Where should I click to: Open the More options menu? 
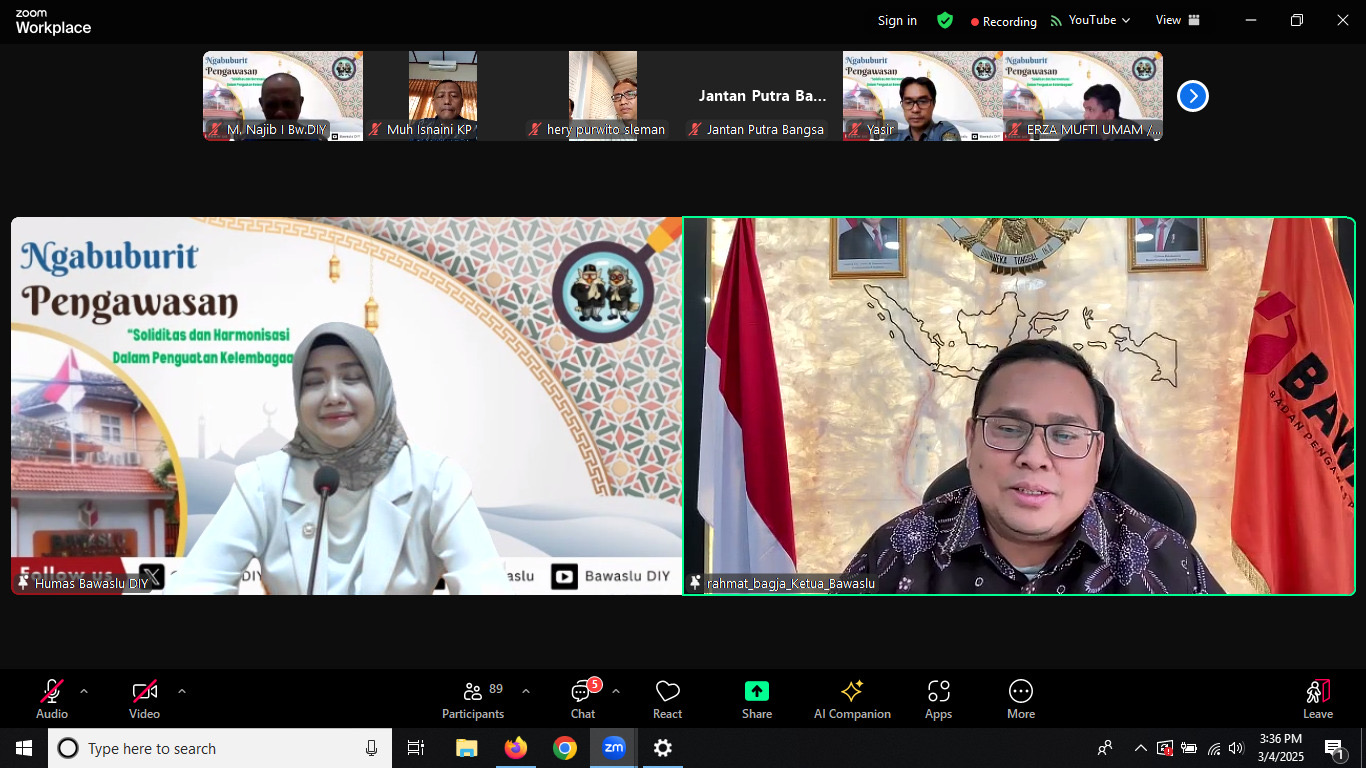point(1020,697)
